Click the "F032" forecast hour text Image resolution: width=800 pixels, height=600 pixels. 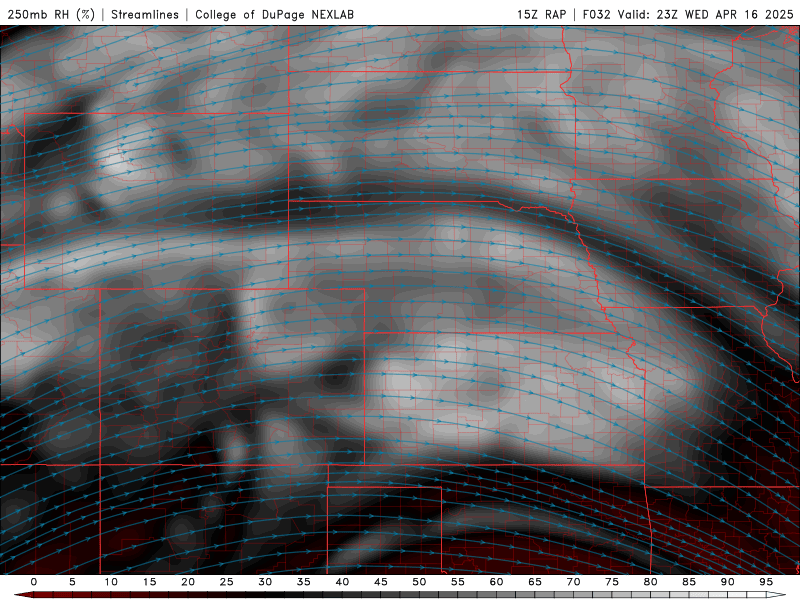coord(596,15)
